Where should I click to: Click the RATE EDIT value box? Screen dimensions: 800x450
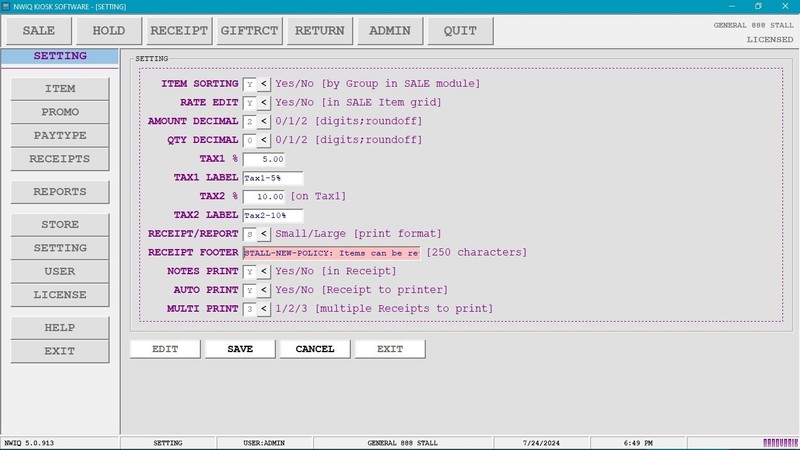coord(249,103)
